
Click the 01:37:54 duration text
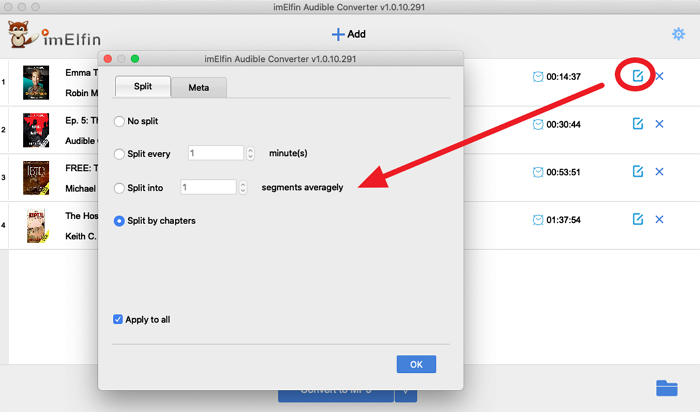(563, 220)
